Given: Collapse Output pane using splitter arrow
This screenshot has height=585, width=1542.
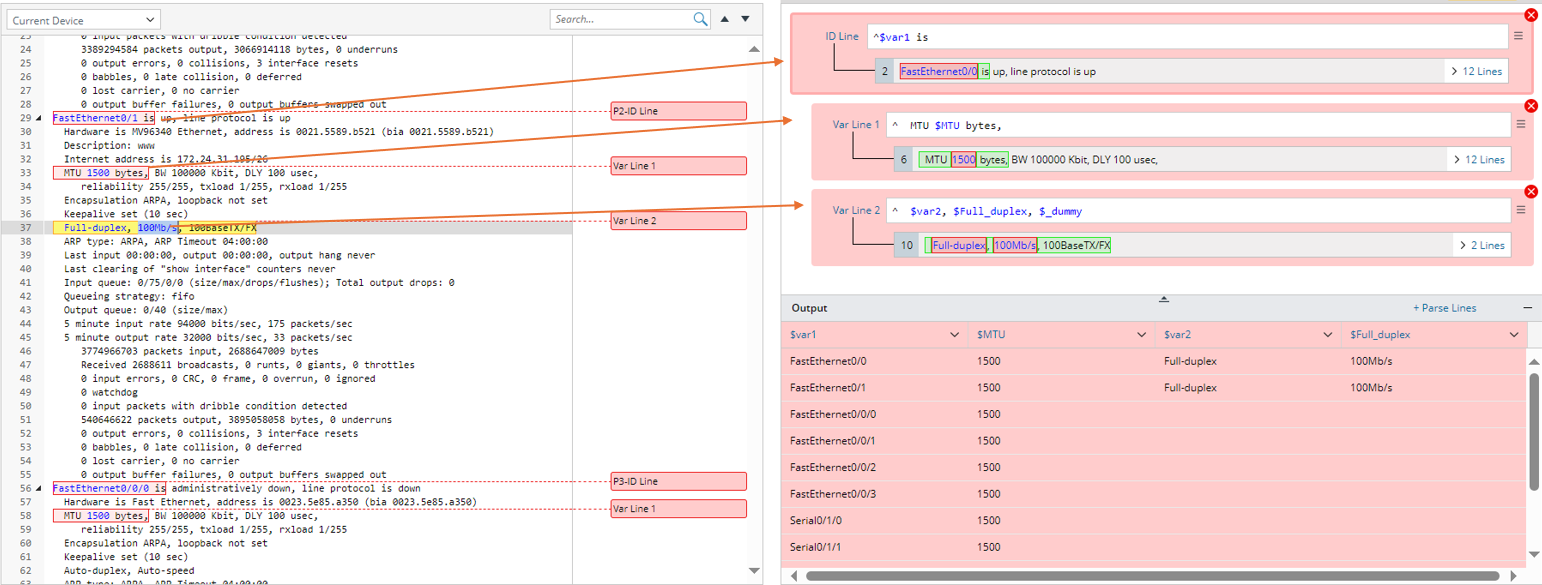Looking at the screenshot, I should [x=1163, y=299].
